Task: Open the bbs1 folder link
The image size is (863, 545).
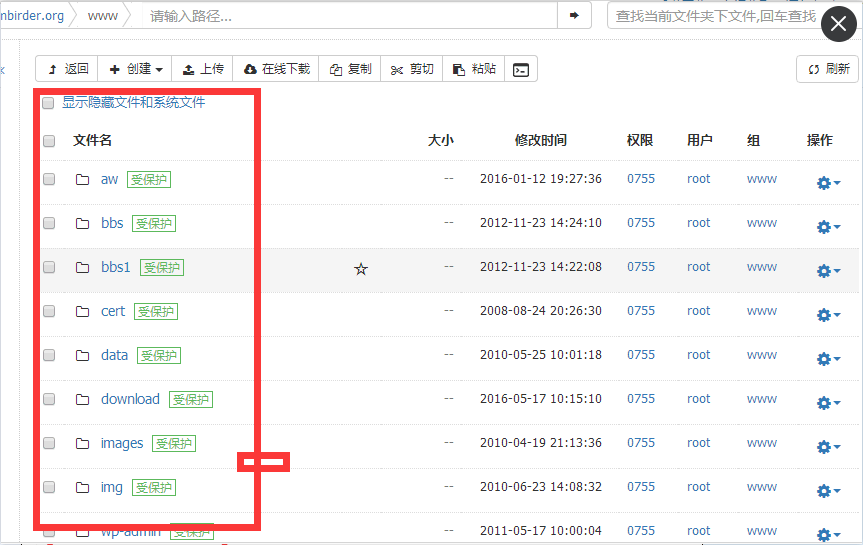Action: pos(116,268)
